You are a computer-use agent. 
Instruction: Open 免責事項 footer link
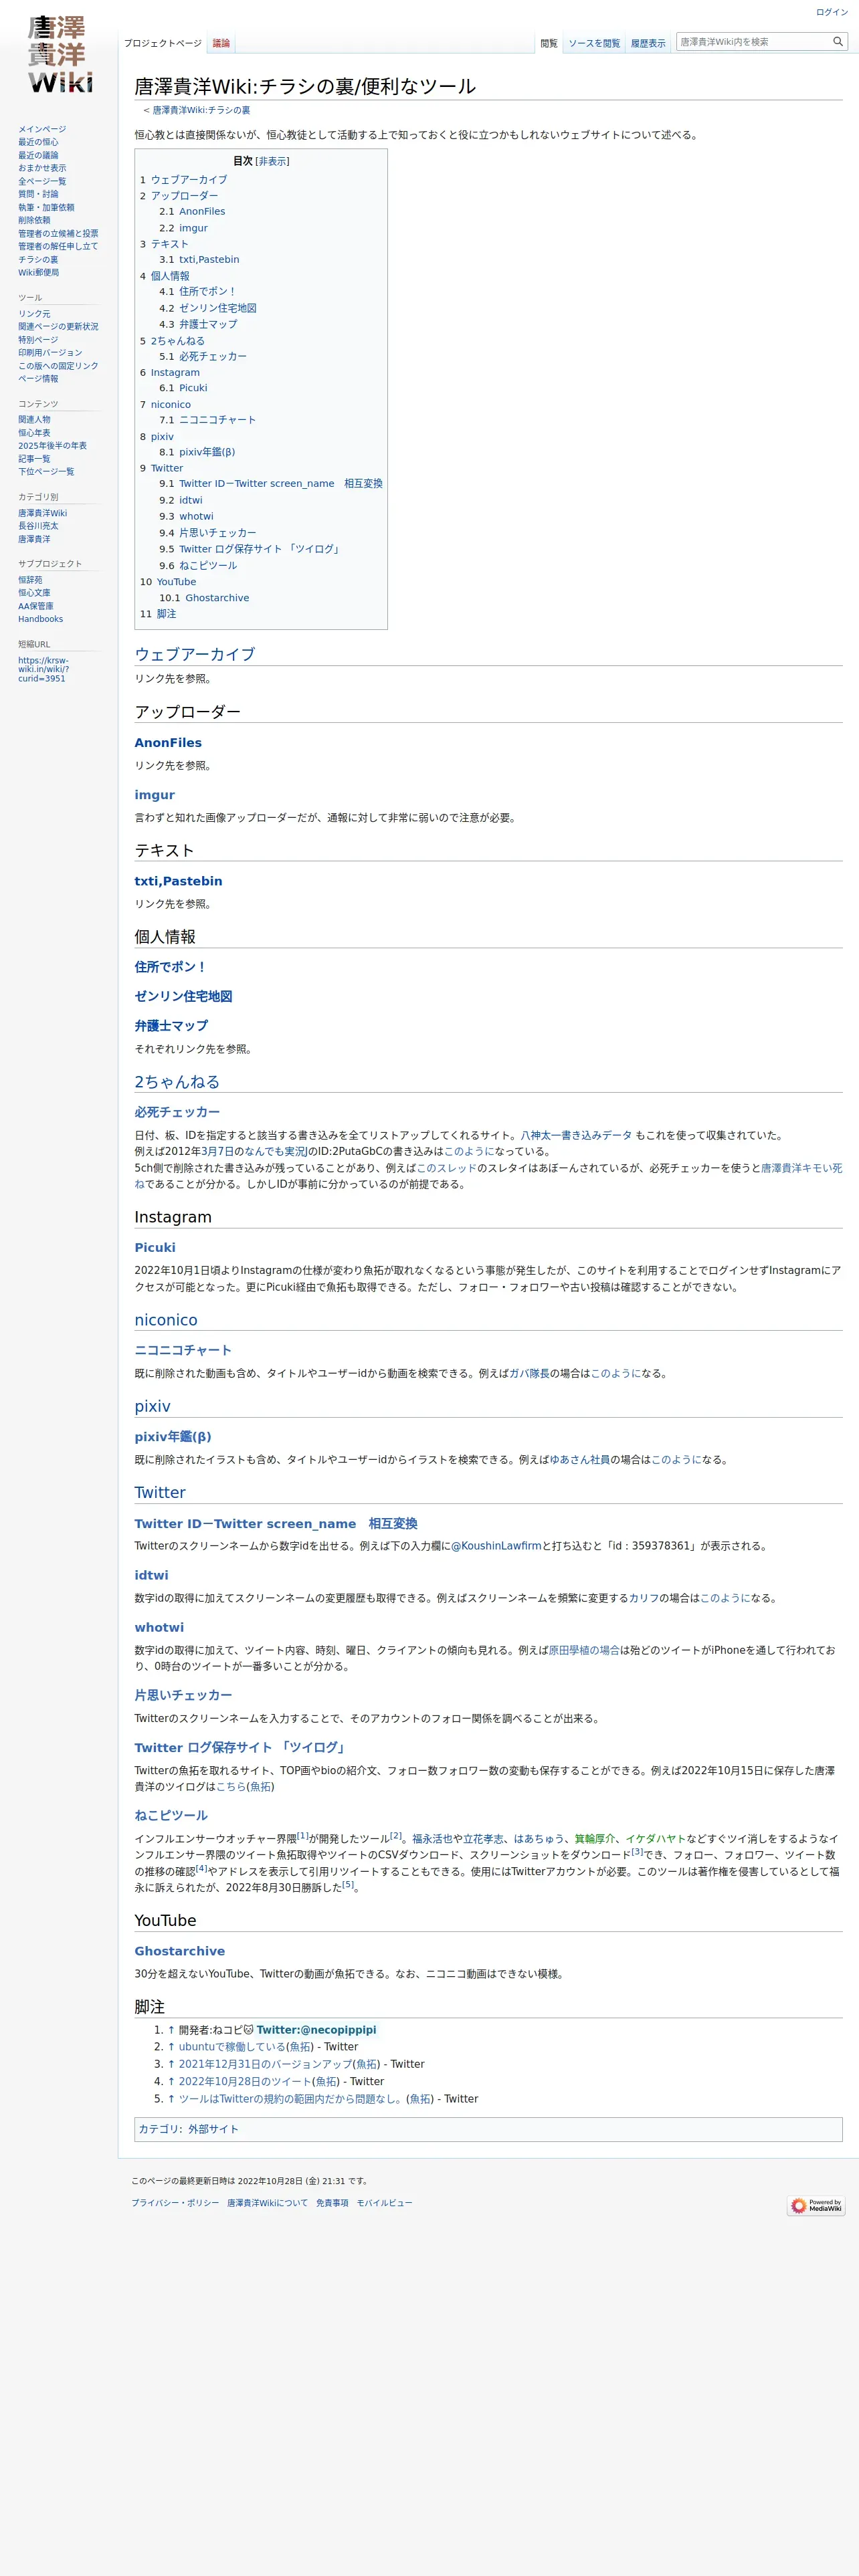(332, 2203)
